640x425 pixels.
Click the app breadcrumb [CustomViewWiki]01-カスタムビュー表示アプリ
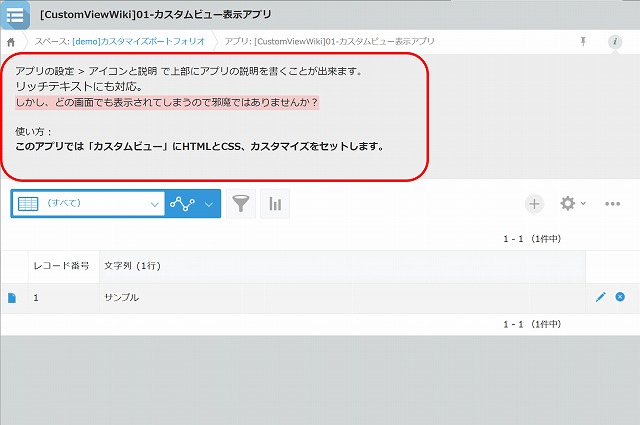click(x=329, y=42)
